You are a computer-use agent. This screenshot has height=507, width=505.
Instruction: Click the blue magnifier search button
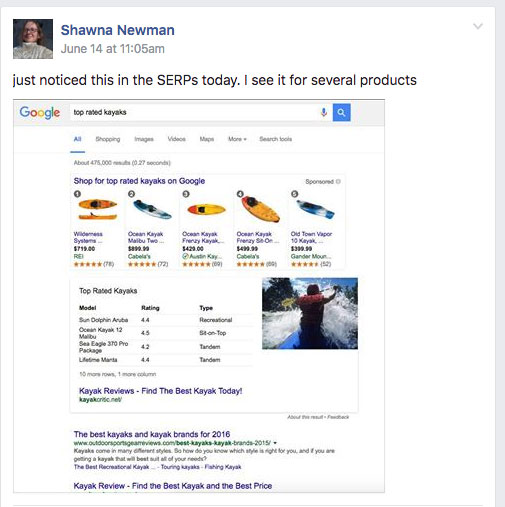pyautogui.click(x=341, y=112)
